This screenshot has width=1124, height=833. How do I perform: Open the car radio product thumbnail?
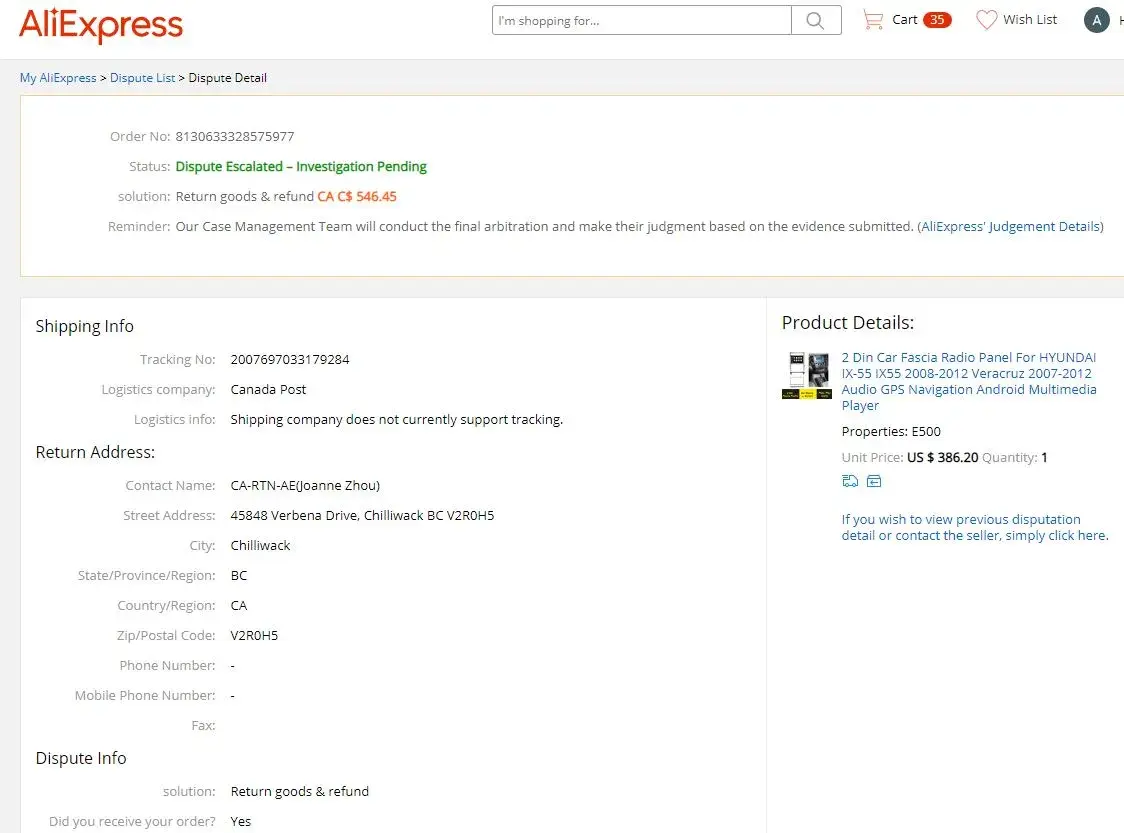tap(806, 375)
